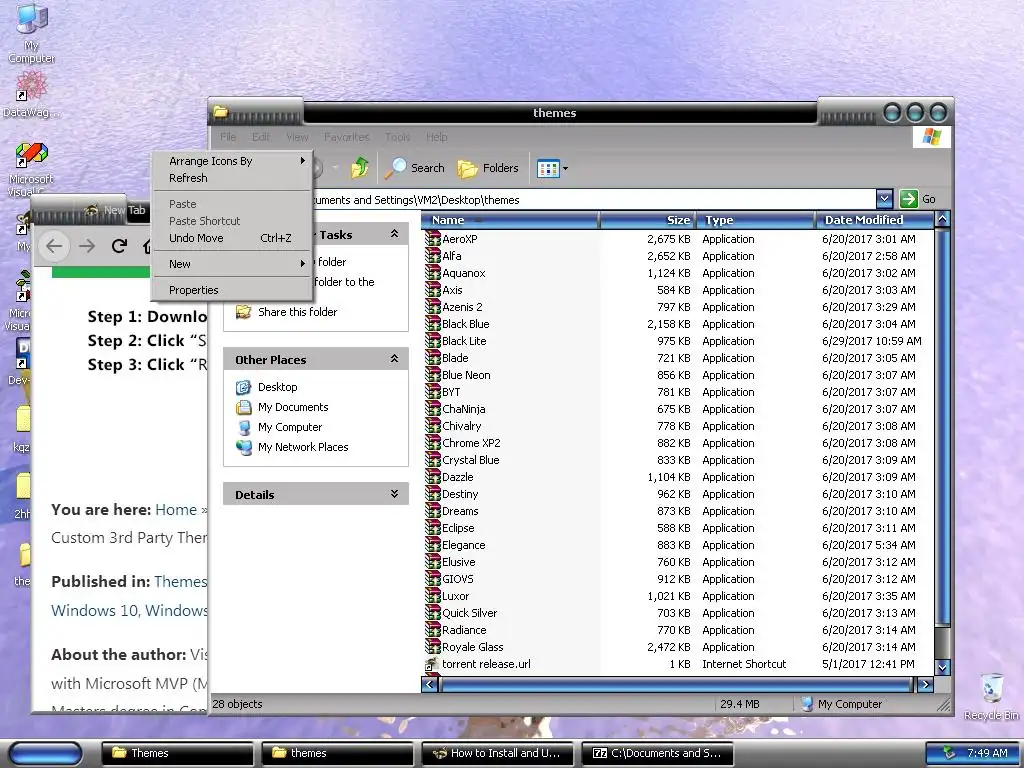Click the Recycle Bin desktop icon
Image resolution: width=1024 pixels, height=768 pixels.
[991, 690]
